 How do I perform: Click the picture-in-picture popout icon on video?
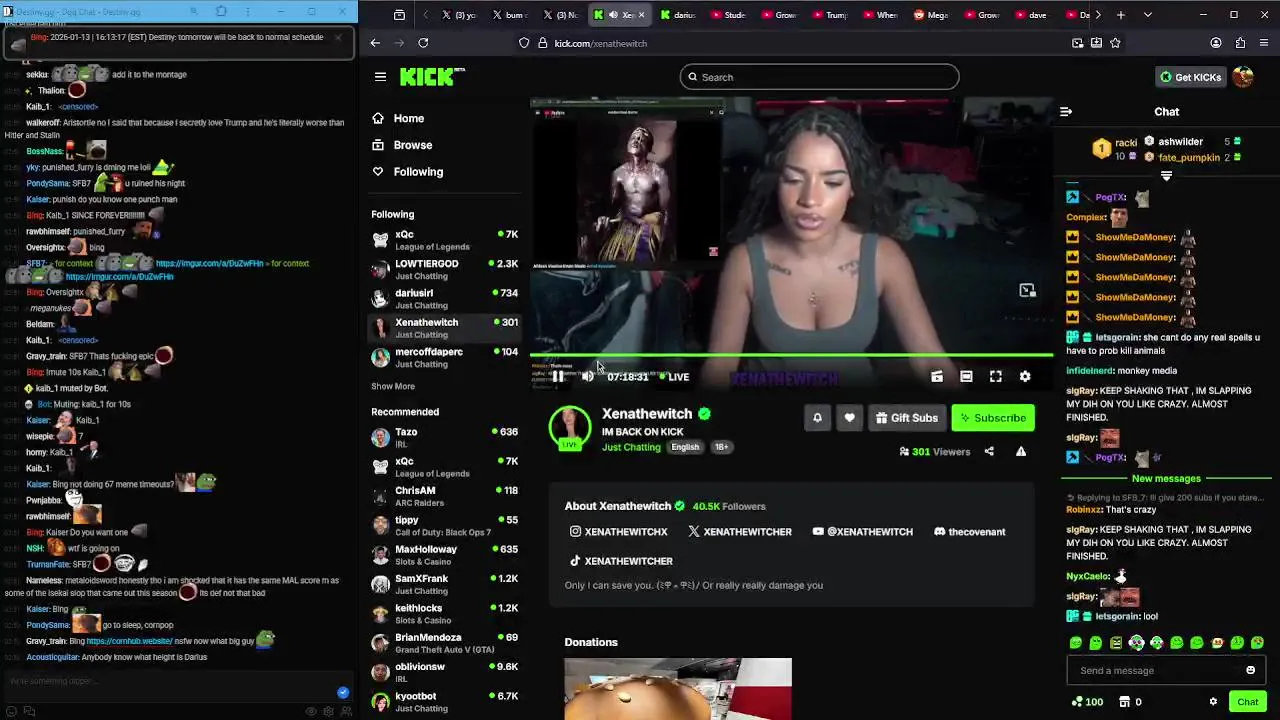click(1027, 290)
